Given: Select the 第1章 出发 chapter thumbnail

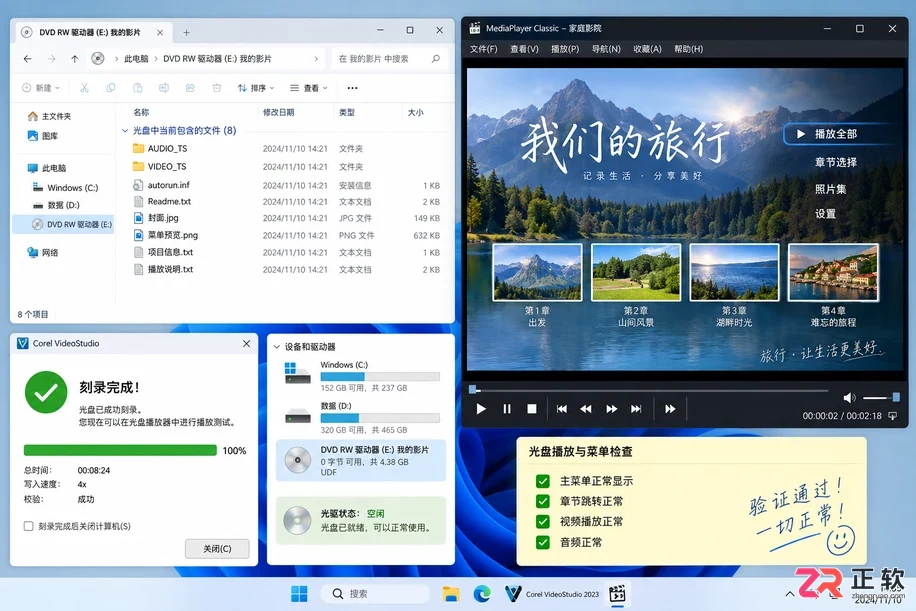Looking at the screenshot, I should point(537,272).
